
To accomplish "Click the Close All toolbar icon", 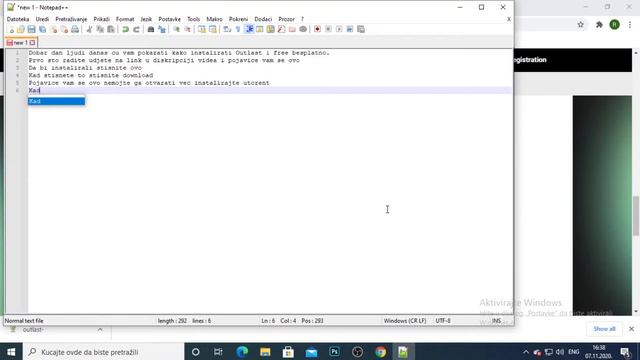I will click(64, 29).
